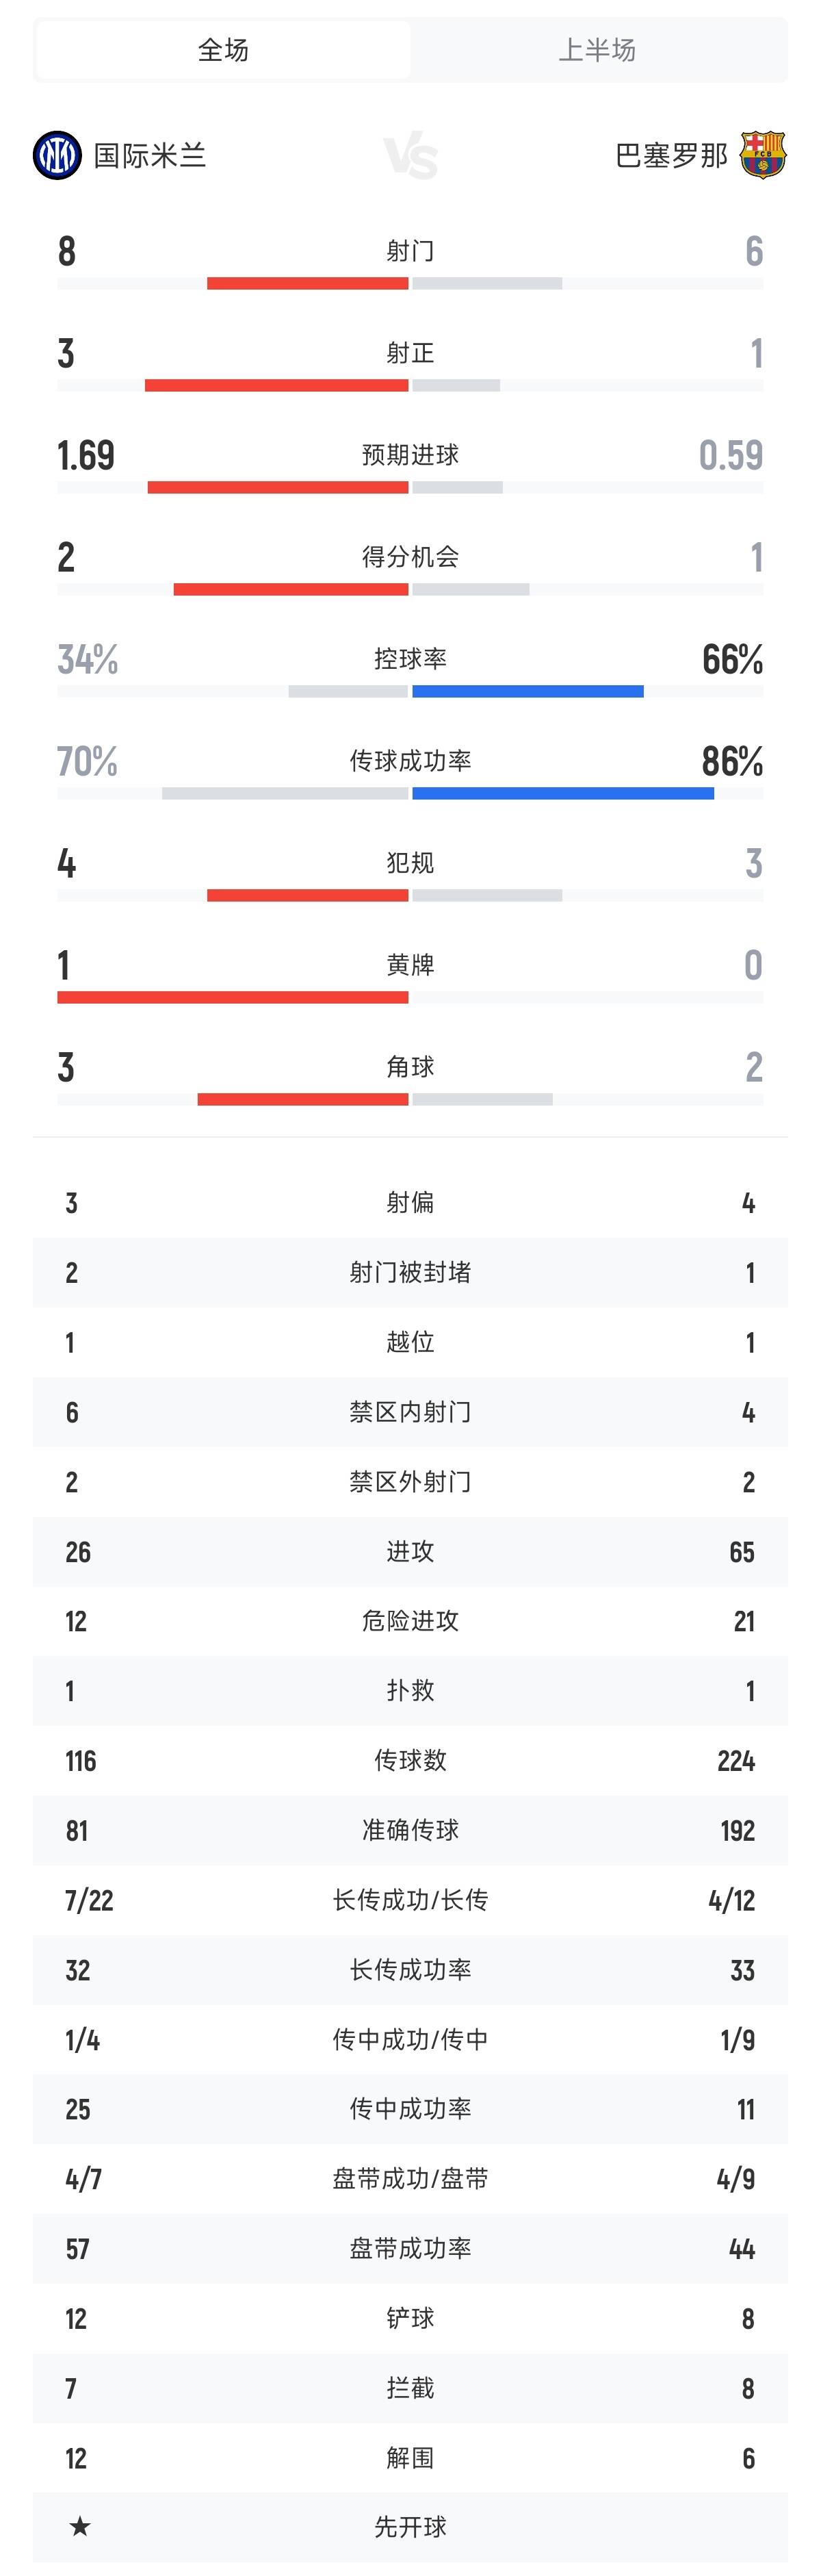
Task: Click the Barcelona club crest
Action: coord(762,155)
